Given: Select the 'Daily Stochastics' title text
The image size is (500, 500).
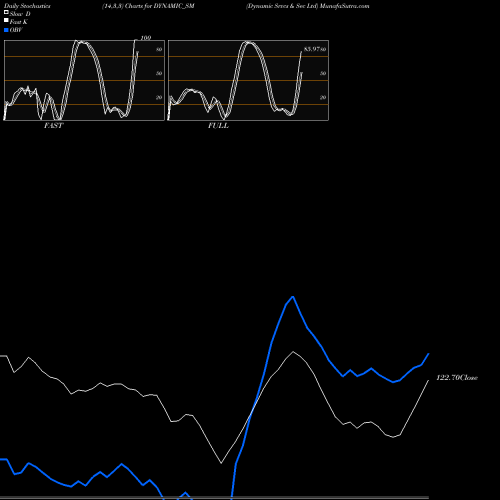Looking at the screenshot, I should 27,6.
